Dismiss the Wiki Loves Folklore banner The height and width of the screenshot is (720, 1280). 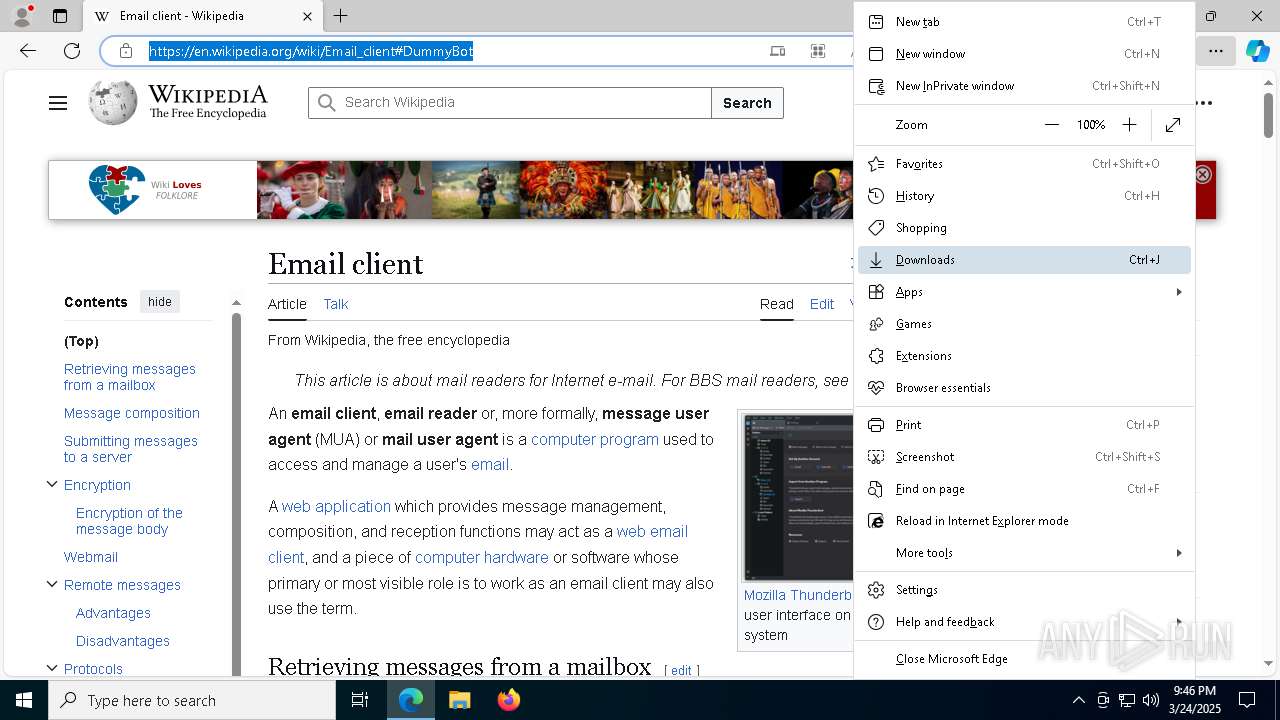coord(1203,174)
